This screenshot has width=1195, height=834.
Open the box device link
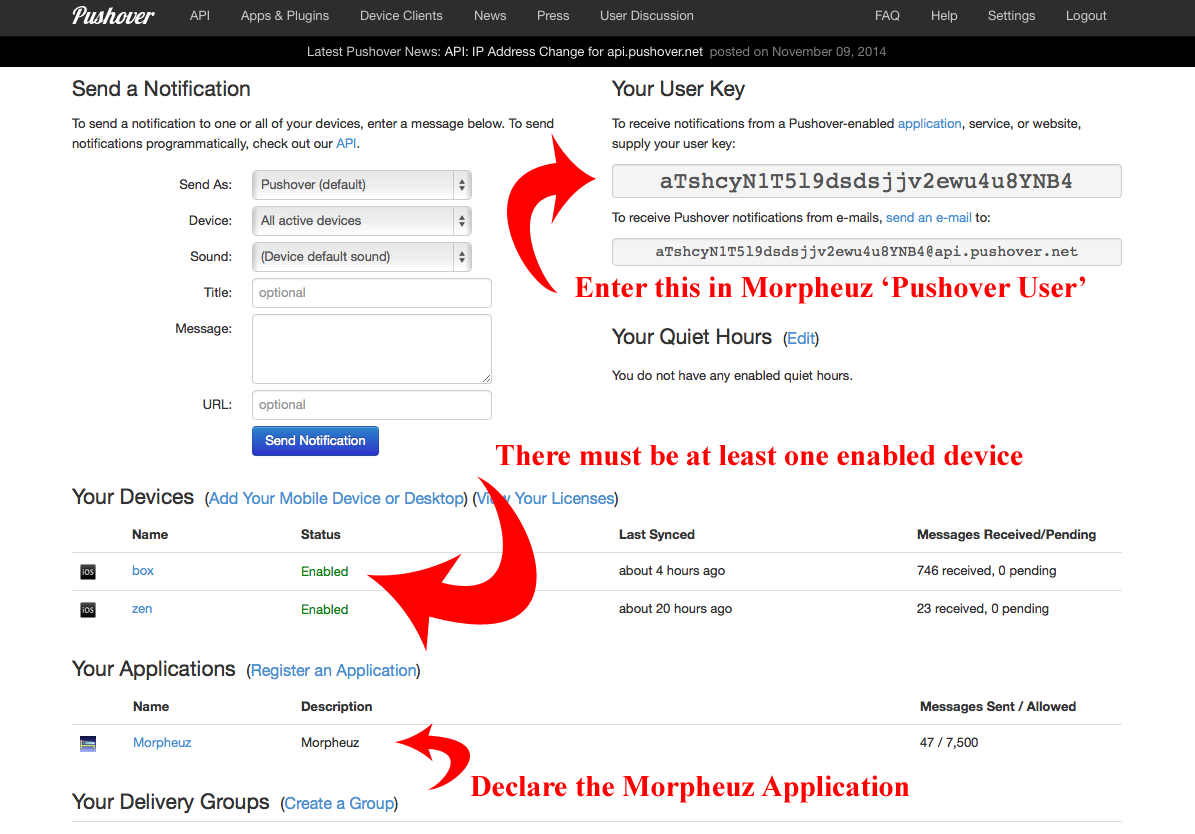(x=143, y=570)
